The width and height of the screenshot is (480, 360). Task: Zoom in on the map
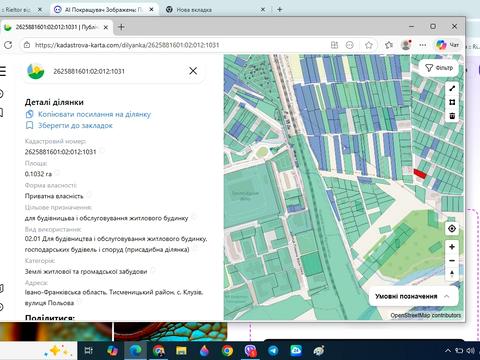coord(452,247)
